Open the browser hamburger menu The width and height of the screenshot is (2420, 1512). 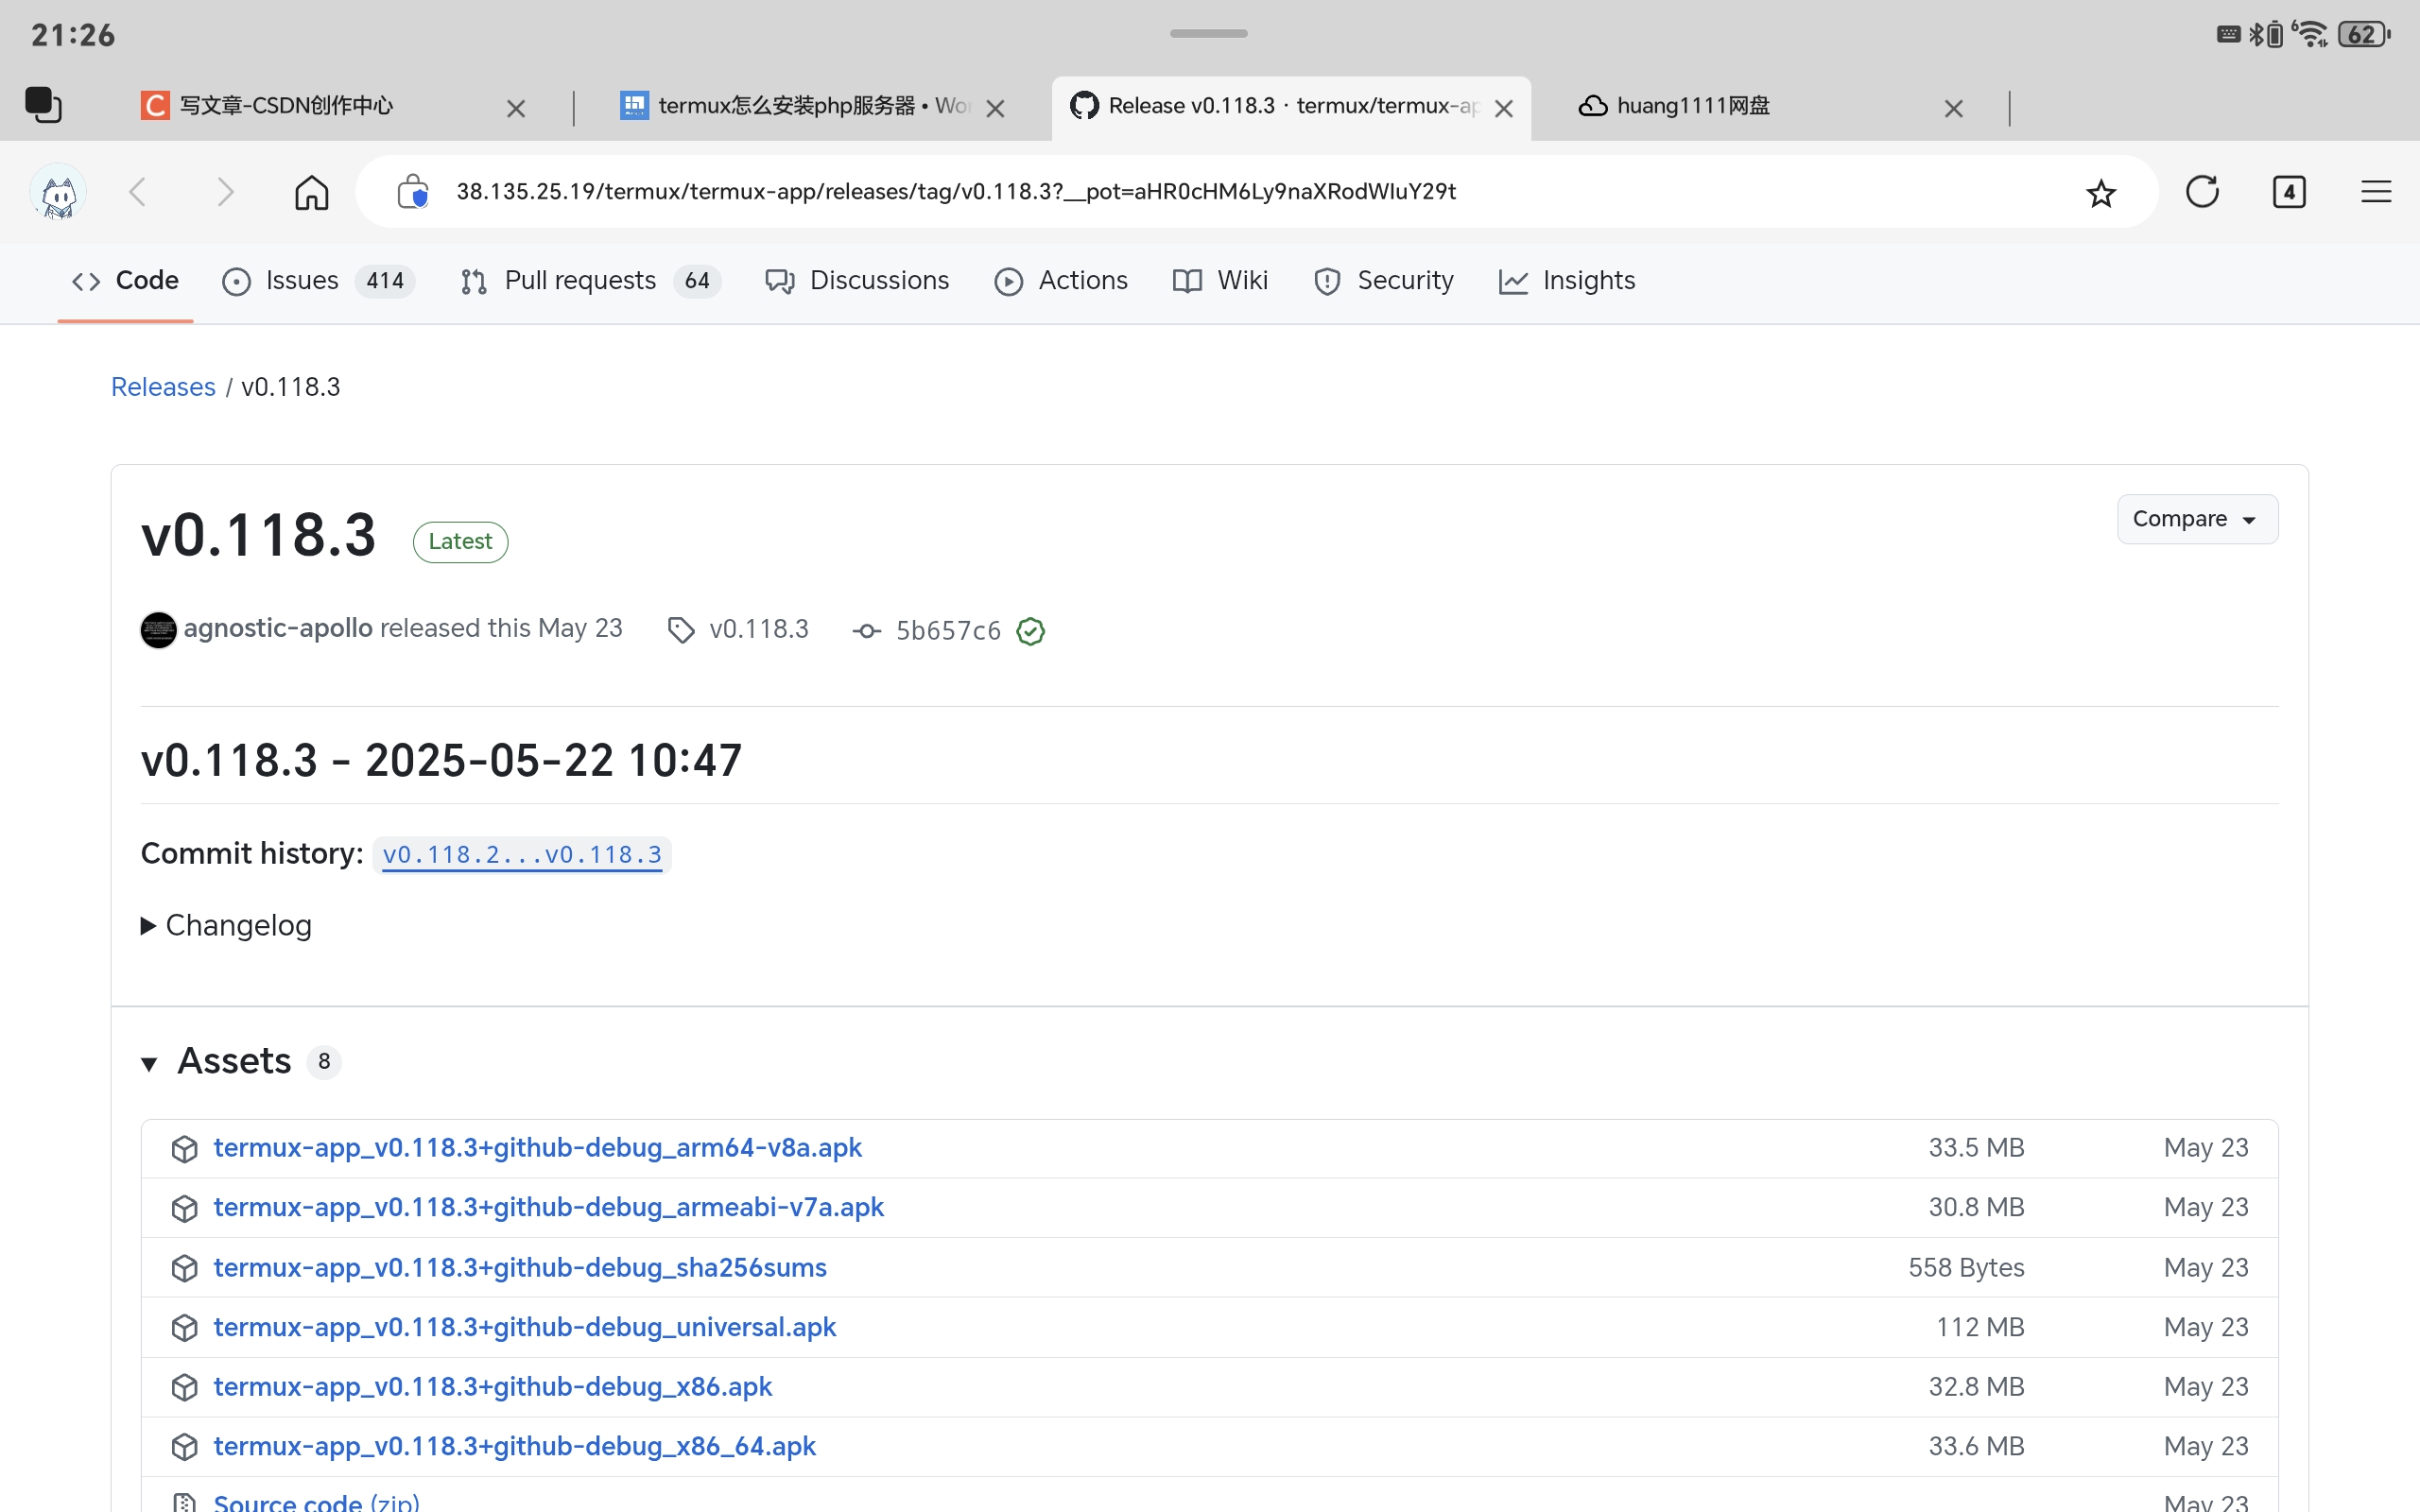2375,192
